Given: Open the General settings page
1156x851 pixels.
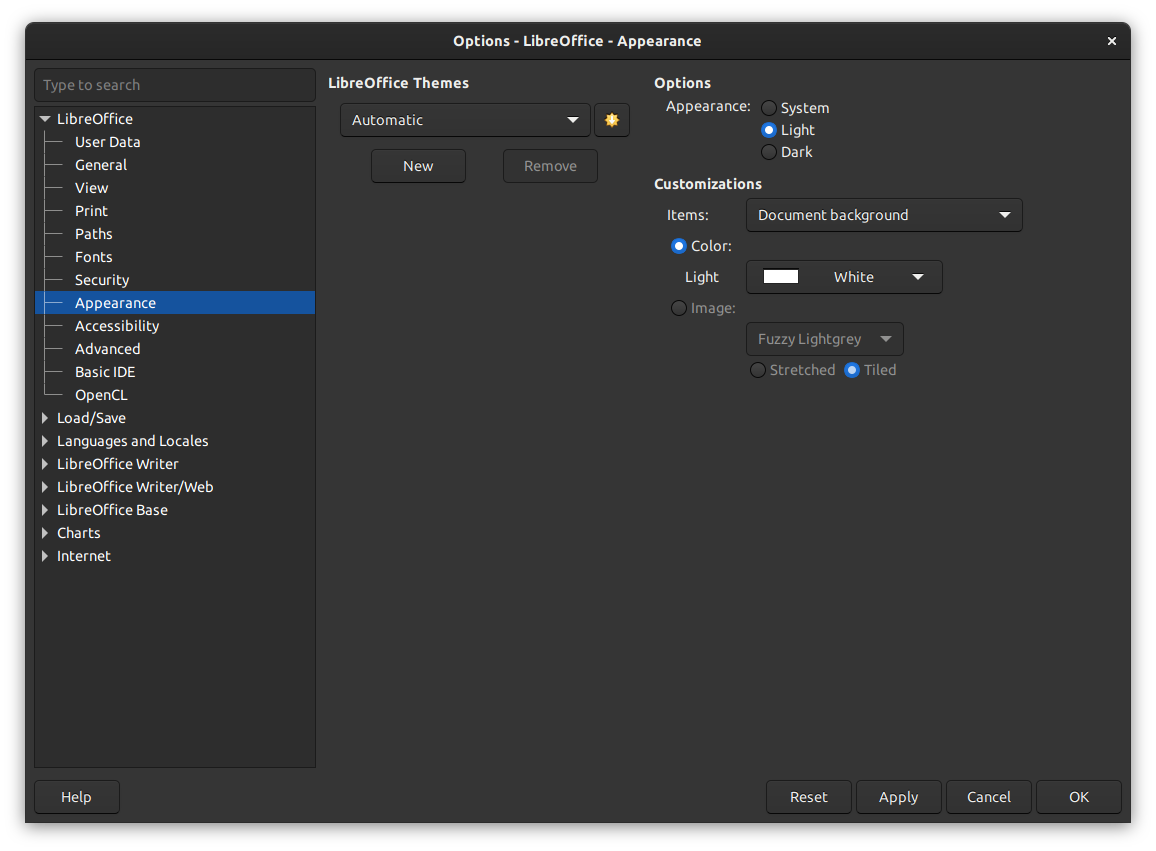Looking at the screenshot, I should (x=101, y=165).
